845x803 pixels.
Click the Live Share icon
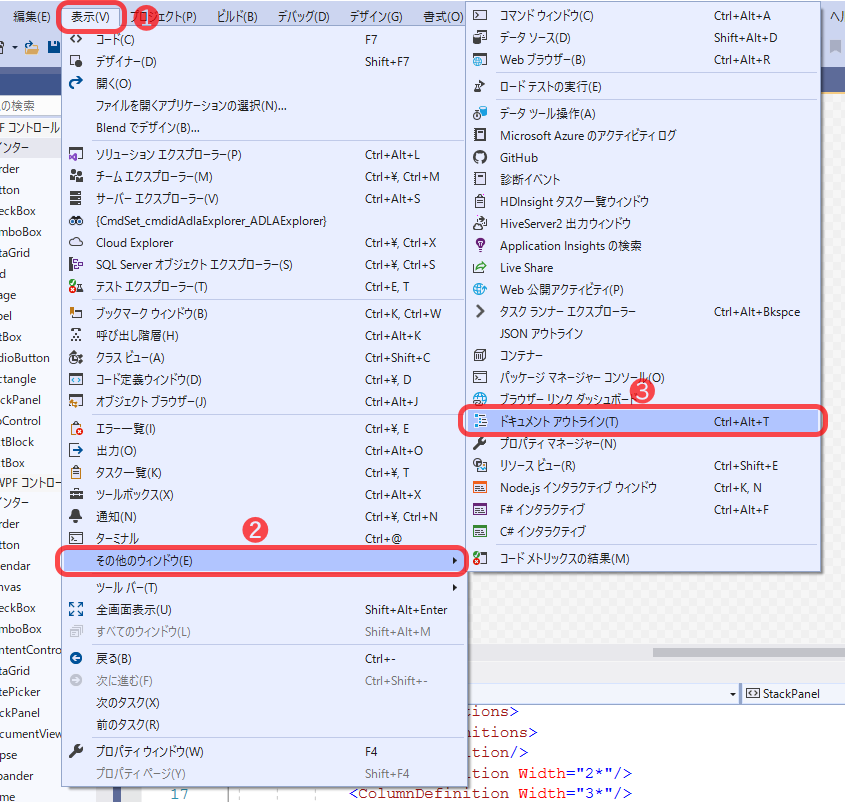480,267
